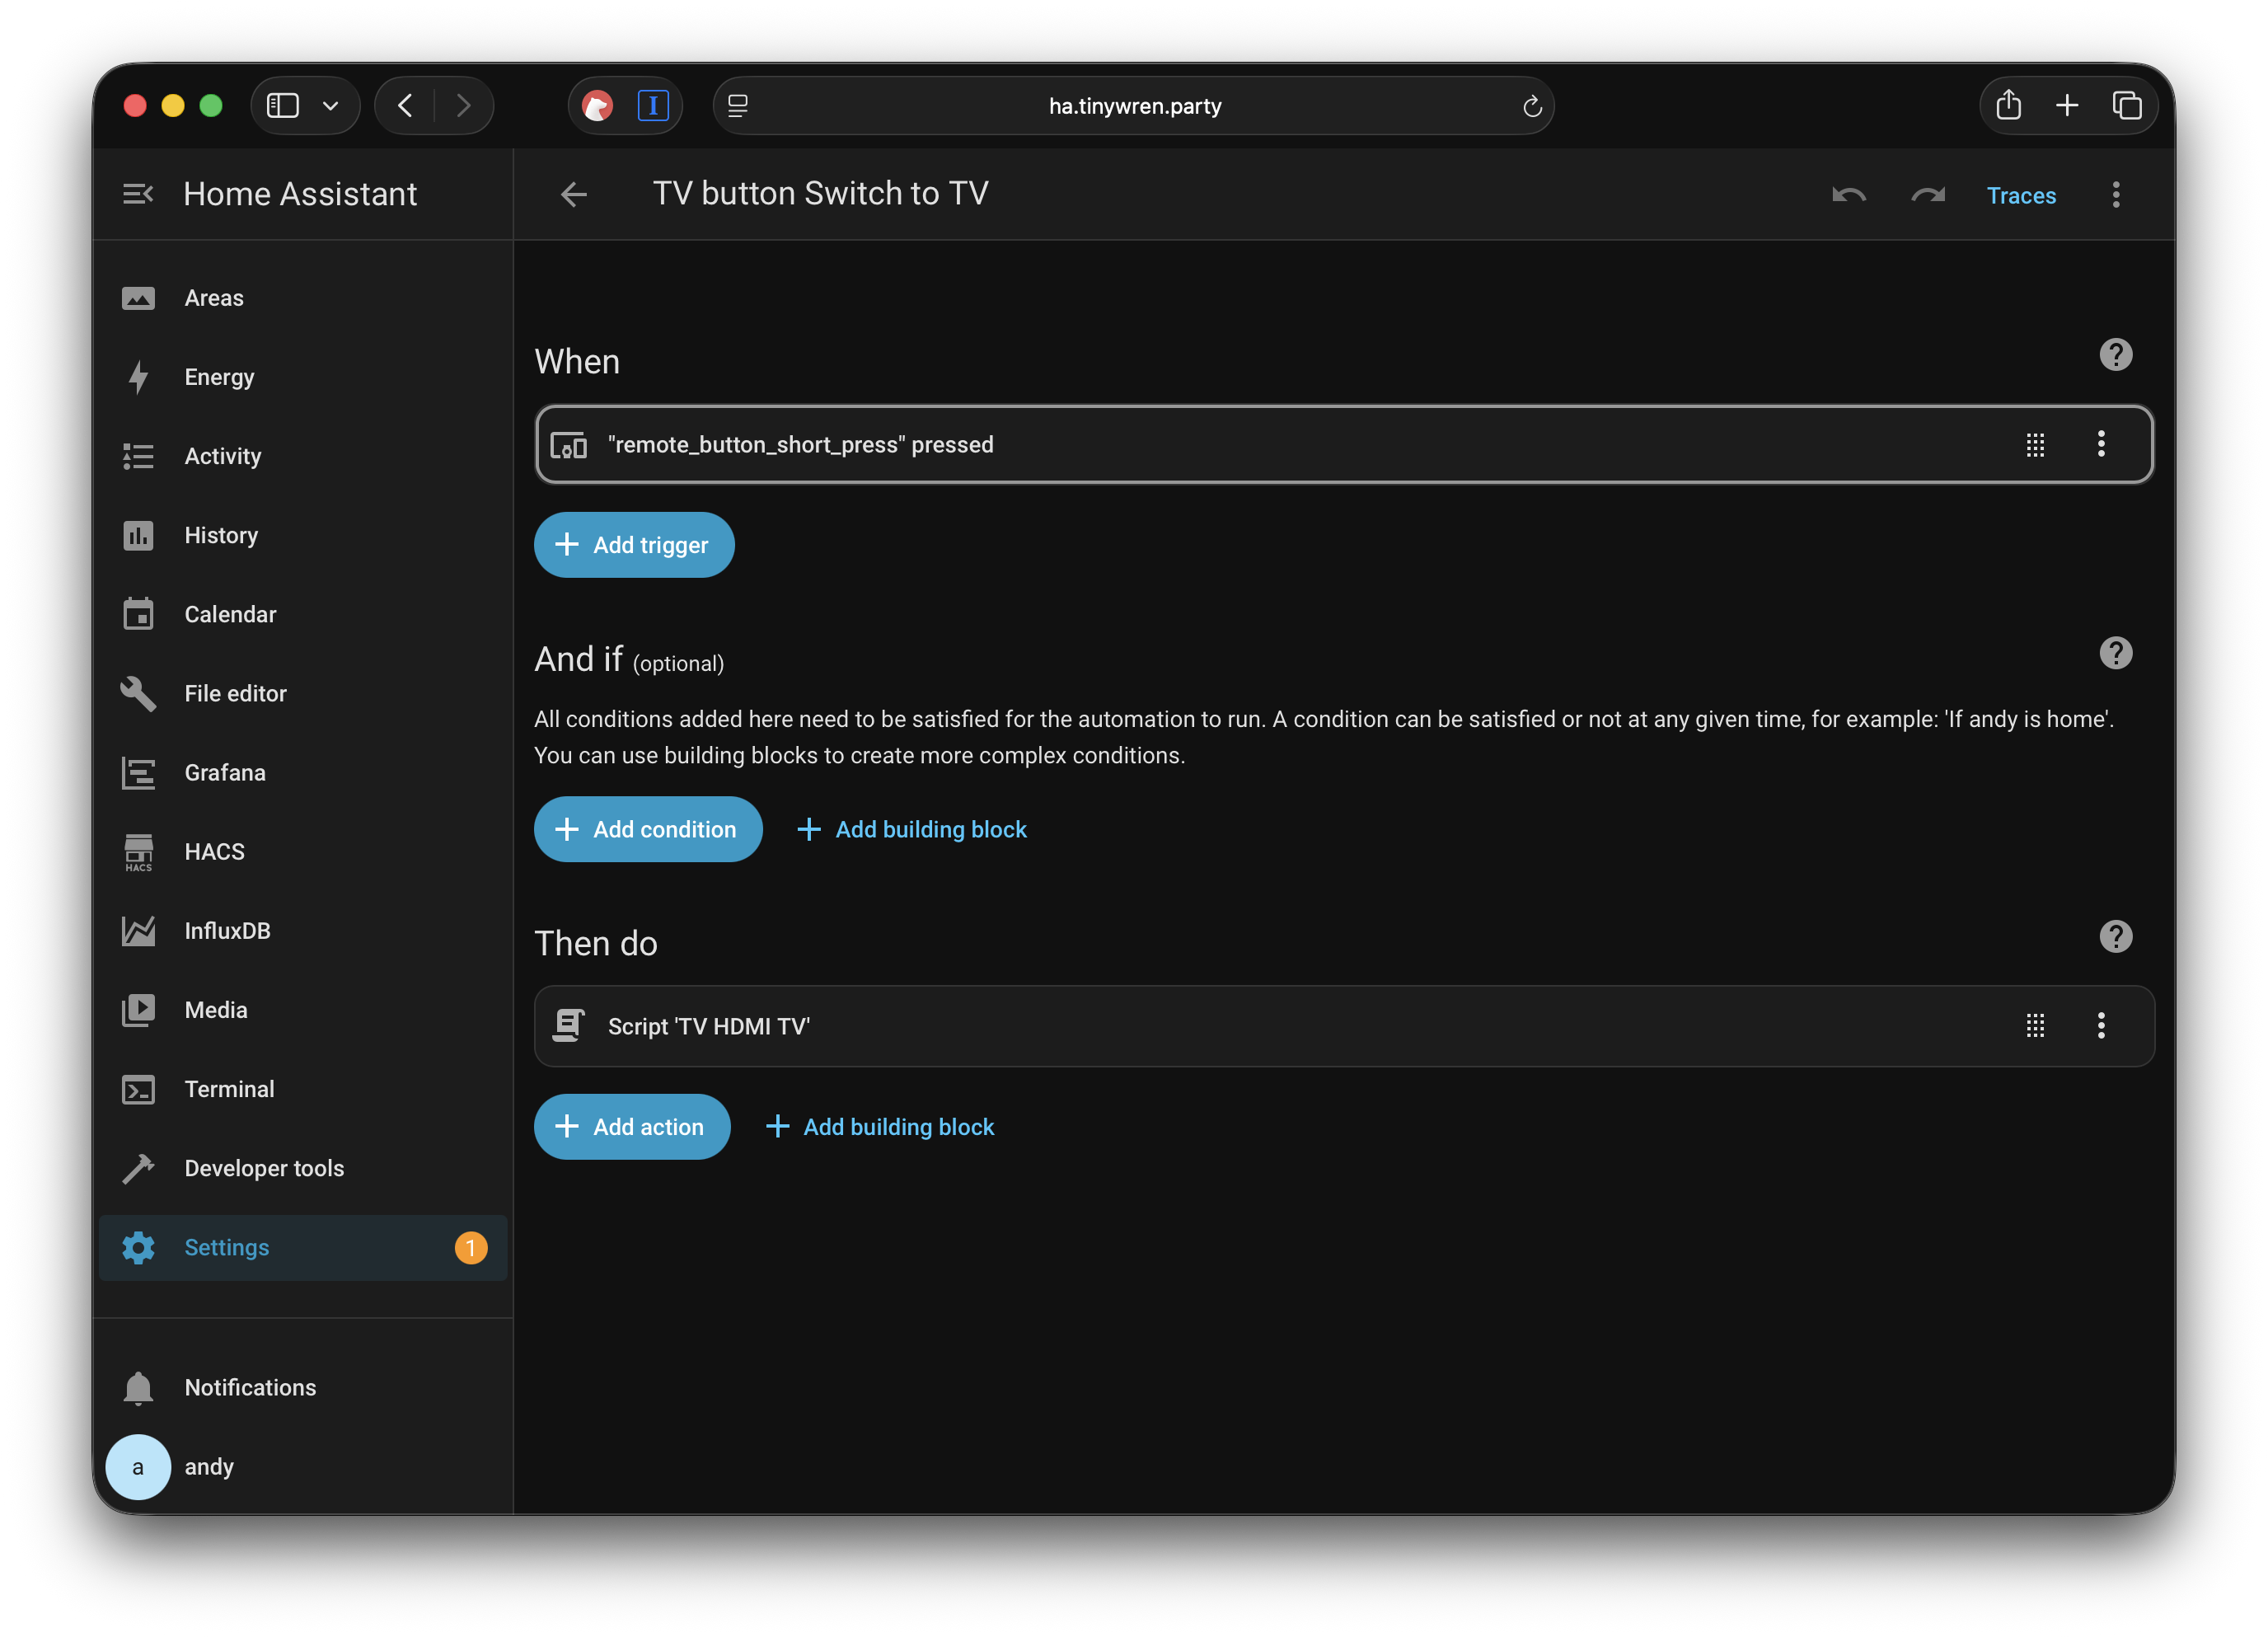Click the help icon beside 'When'
The height and width of the screenshot is (1637, 2268).
pos(2116,355)
